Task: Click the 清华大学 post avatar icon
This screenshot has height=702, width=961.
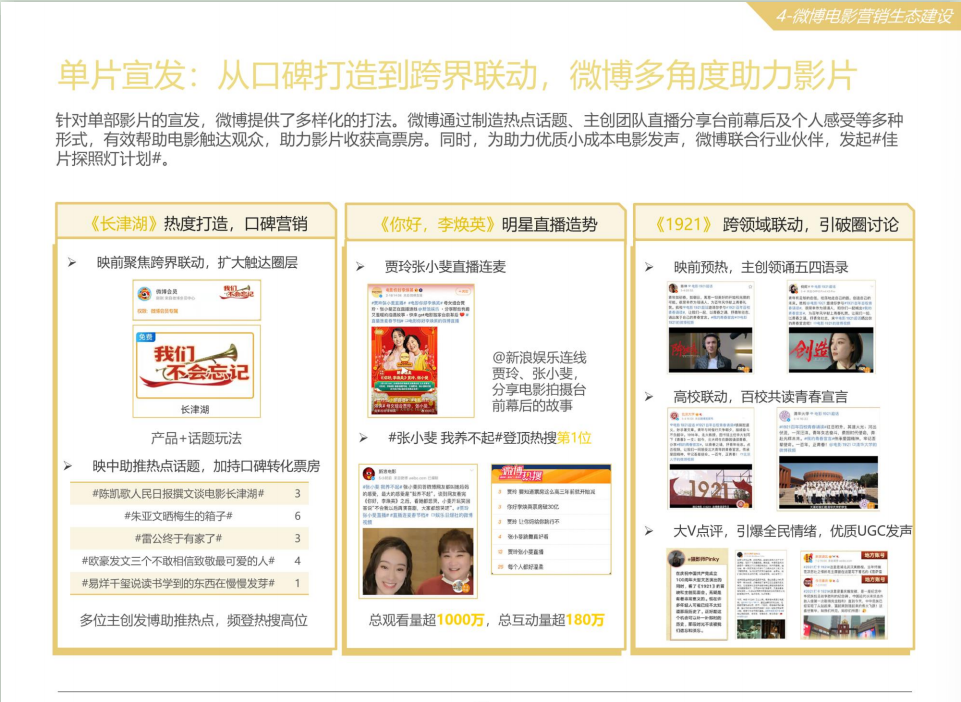Action: pyautogui.click(x=785, y=416)
